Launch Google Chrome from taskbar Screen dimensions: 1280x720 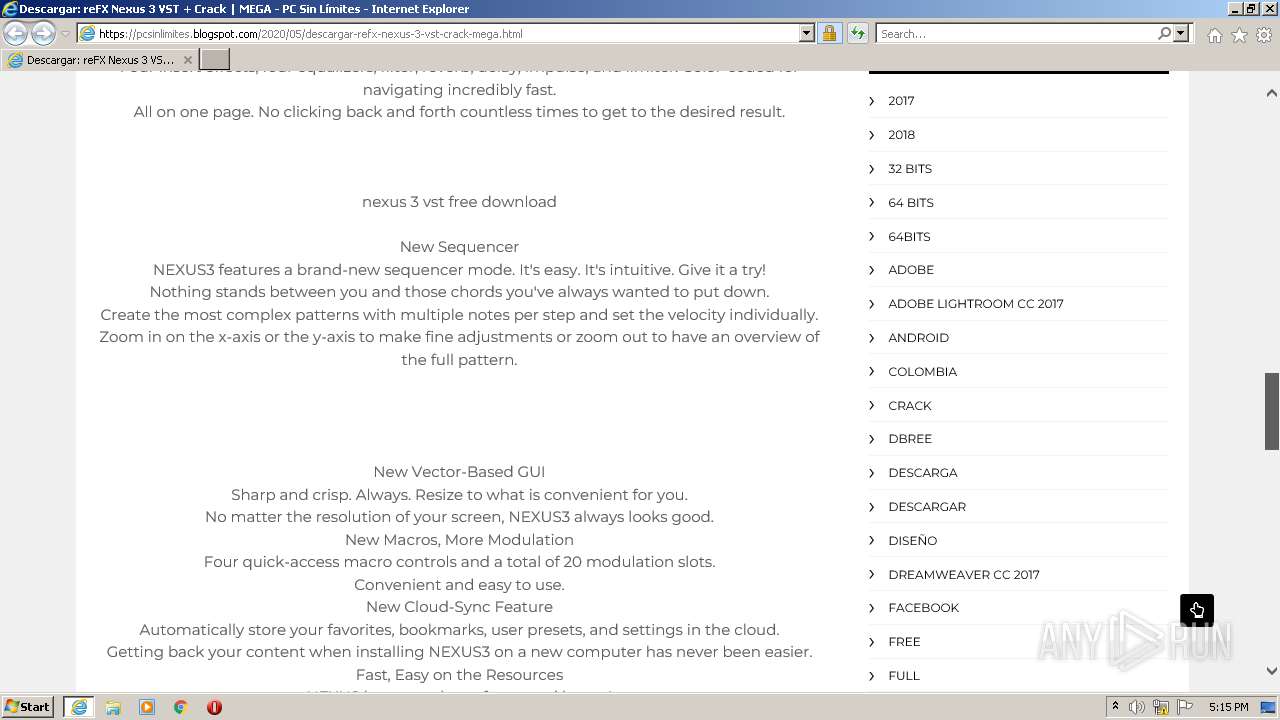coord(181,707)
